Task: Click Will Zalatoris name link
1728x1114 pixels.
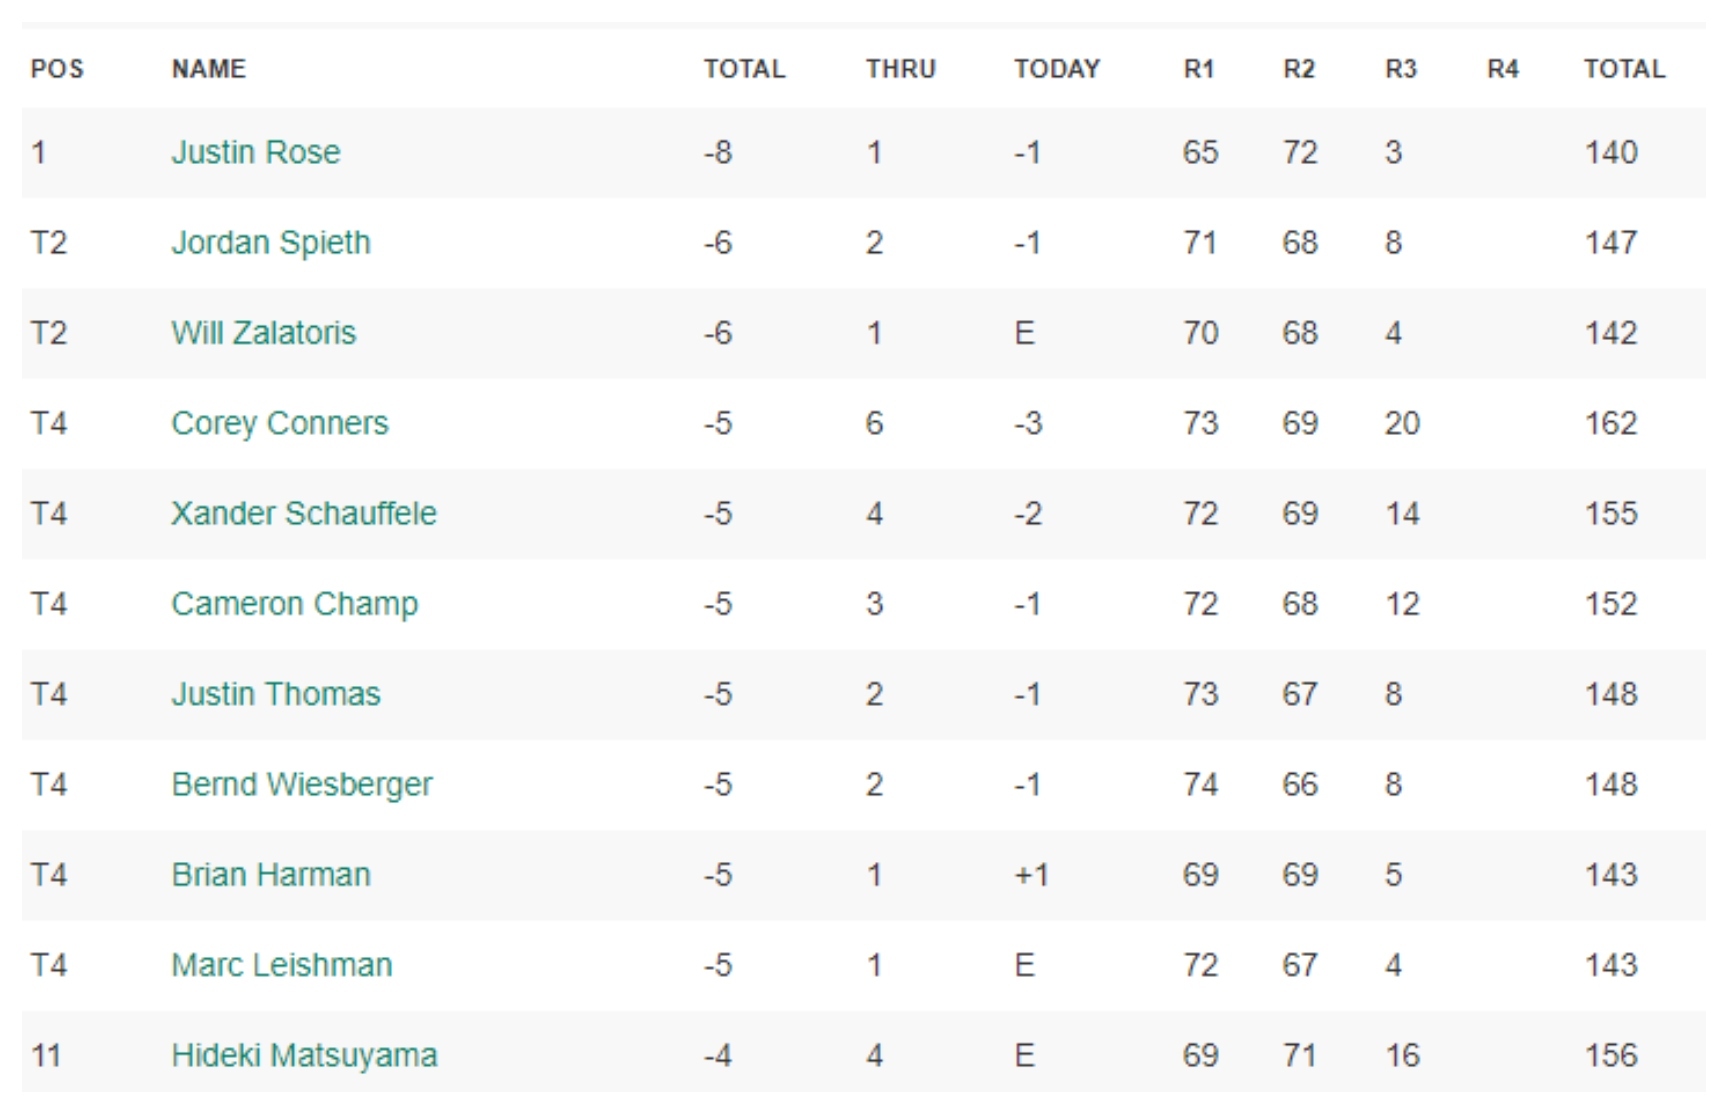Action: (263, 333)
